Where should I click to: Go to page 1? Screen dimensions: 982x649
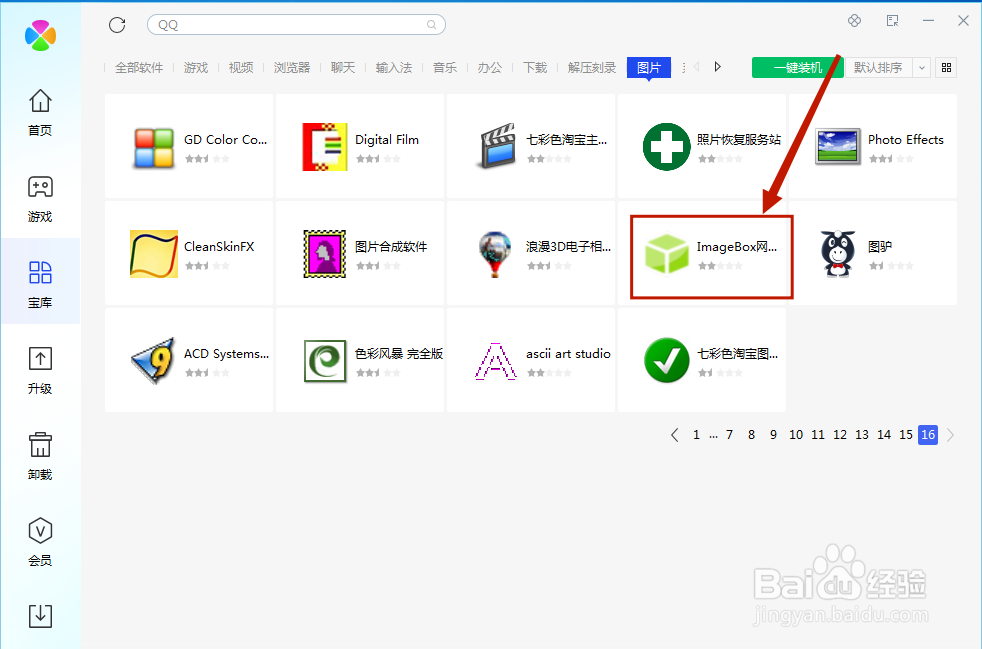696,435
